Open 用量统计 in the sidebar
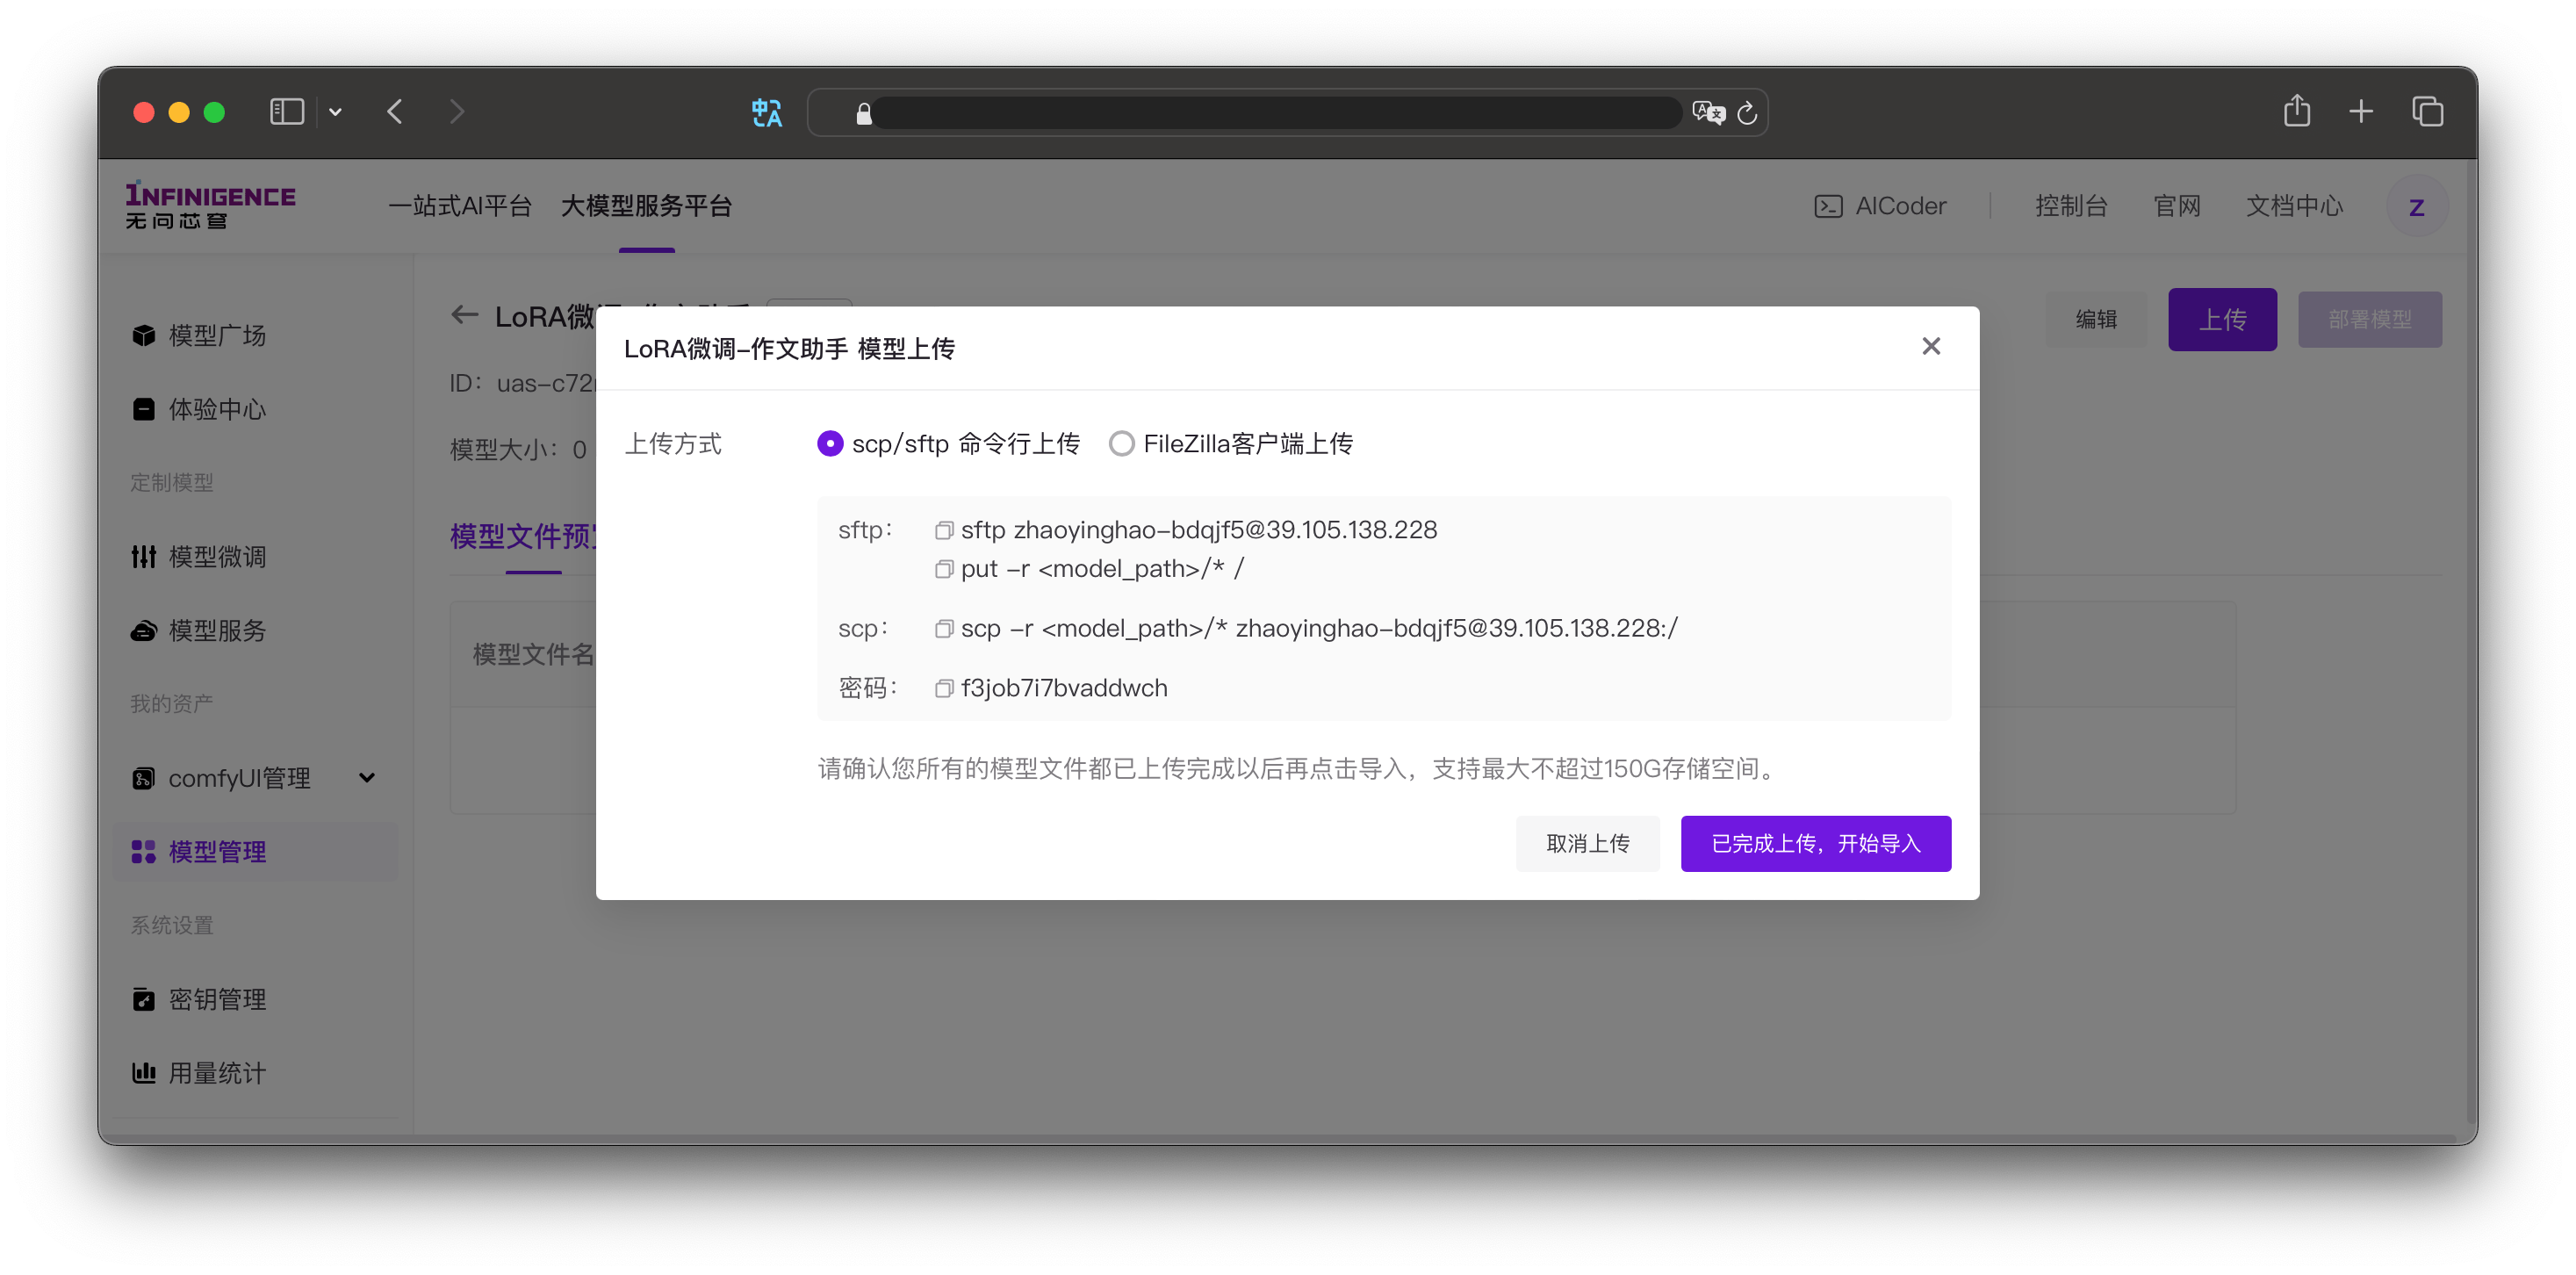This screenshot has height=1275, width=2576. pyautogui.click(x=256, y=1073)
